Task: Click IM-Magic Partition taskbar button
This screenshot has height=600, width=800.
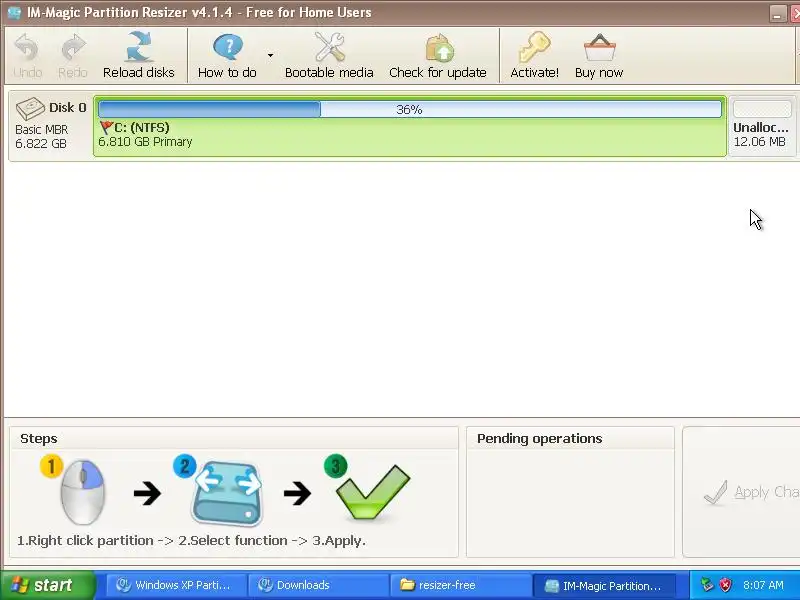Action: pos(605,585)
